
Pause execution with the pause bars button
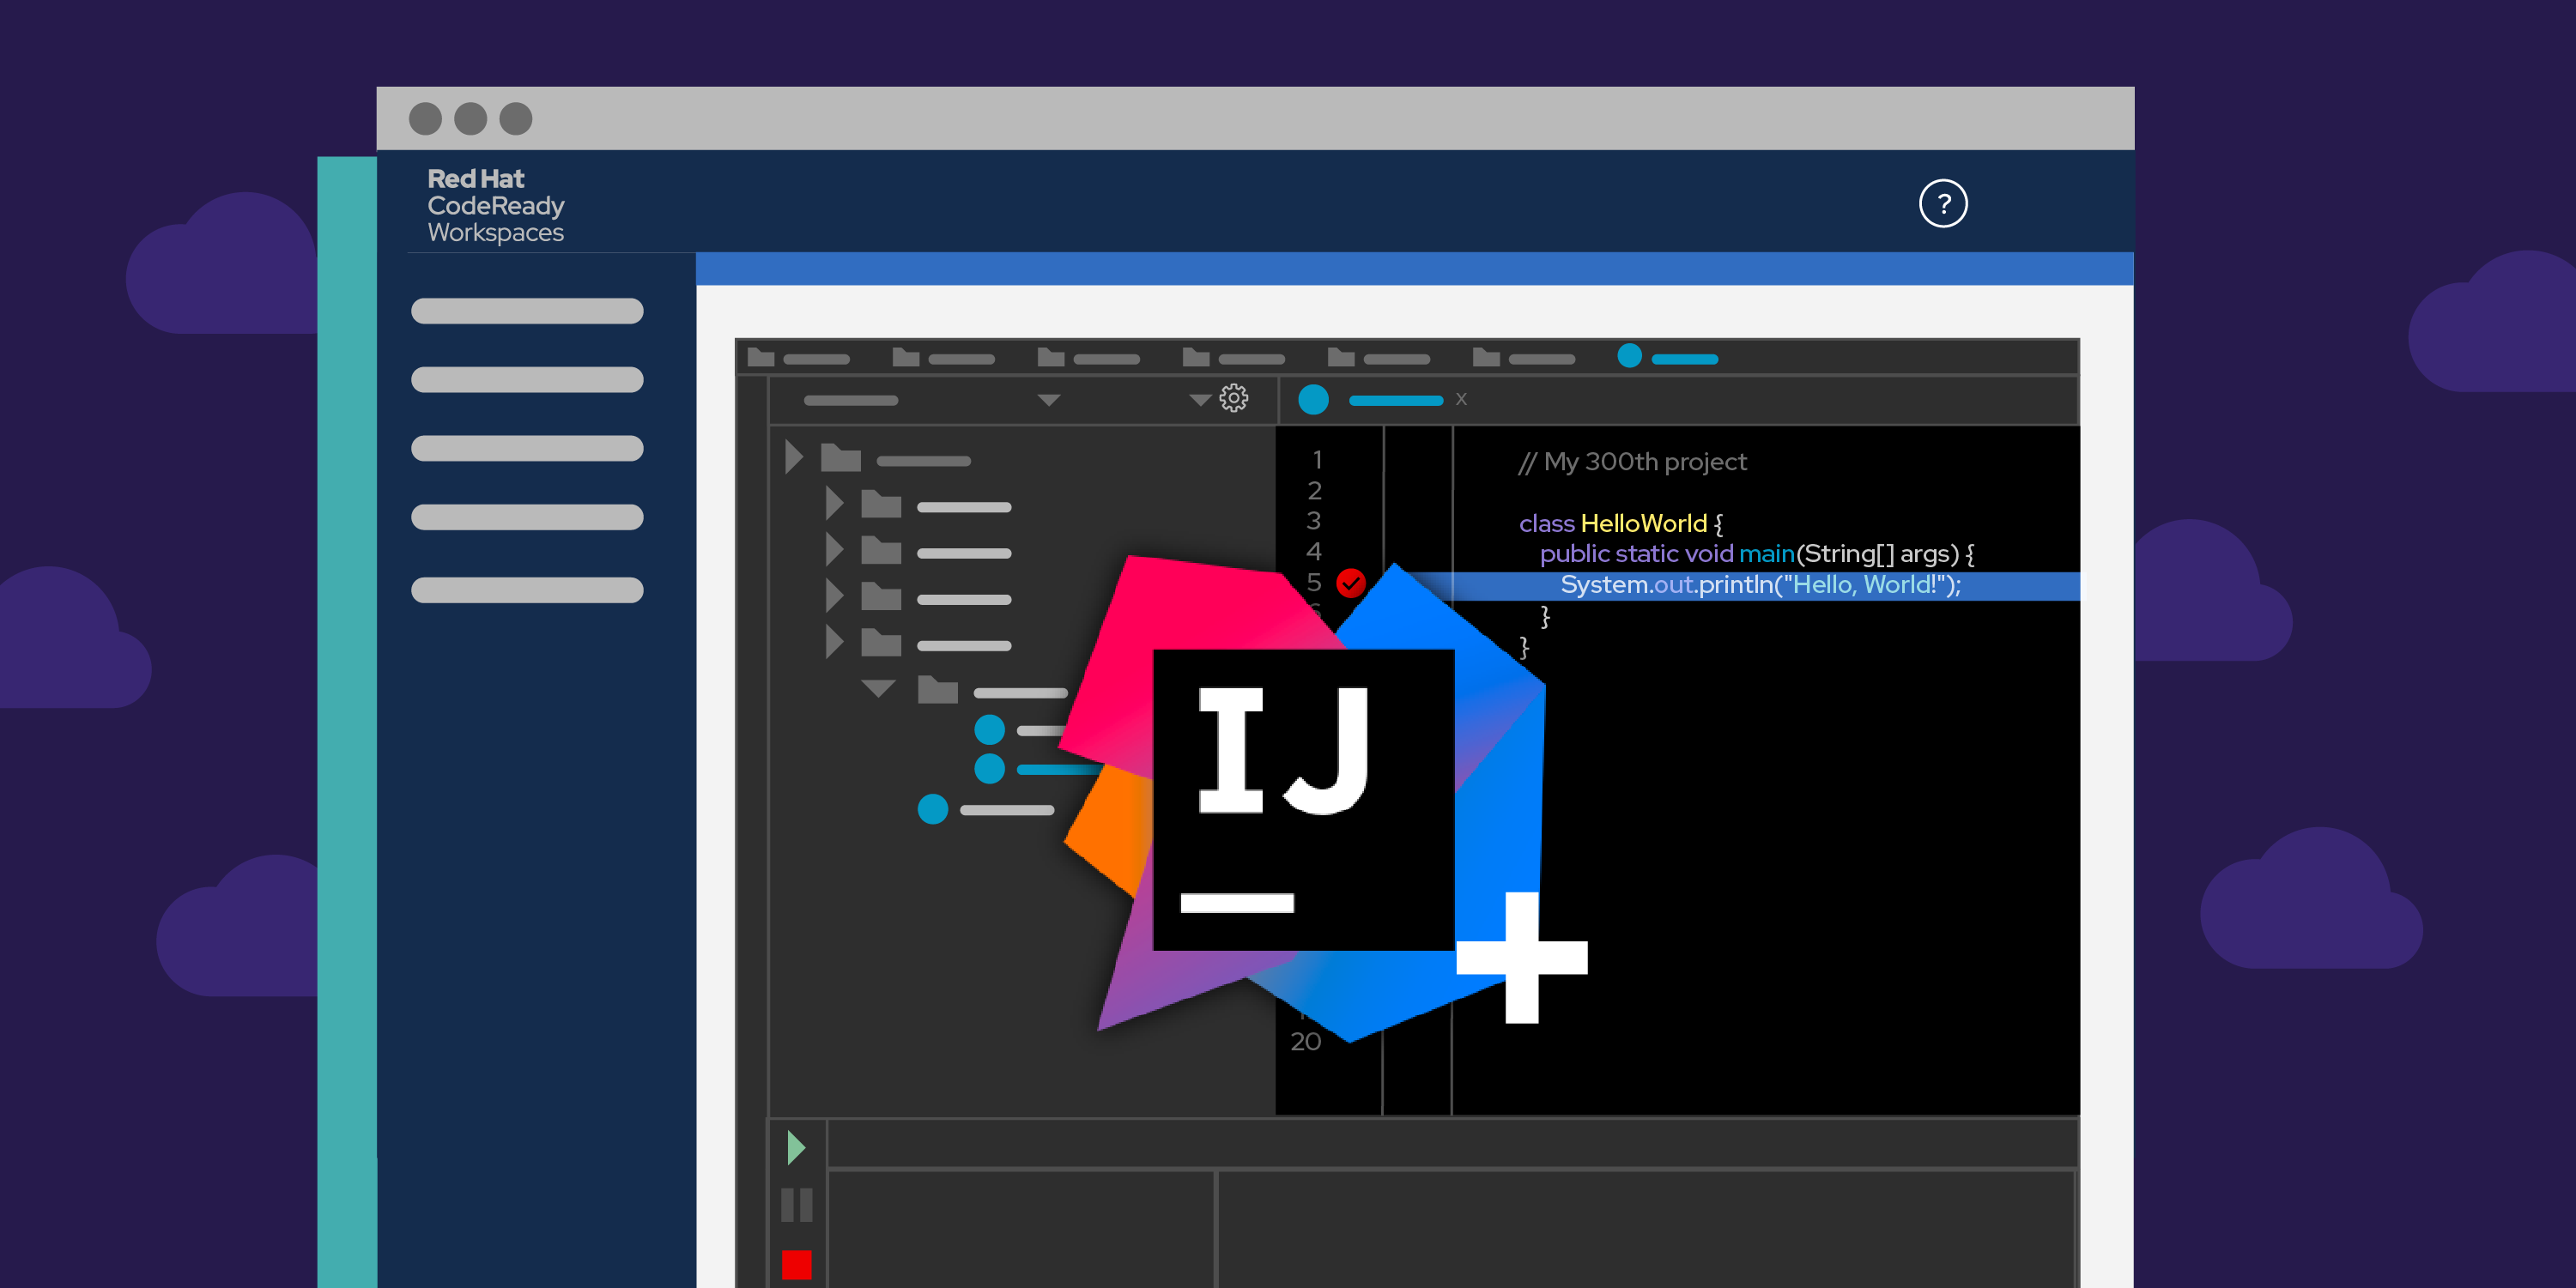click(797, 1205)
